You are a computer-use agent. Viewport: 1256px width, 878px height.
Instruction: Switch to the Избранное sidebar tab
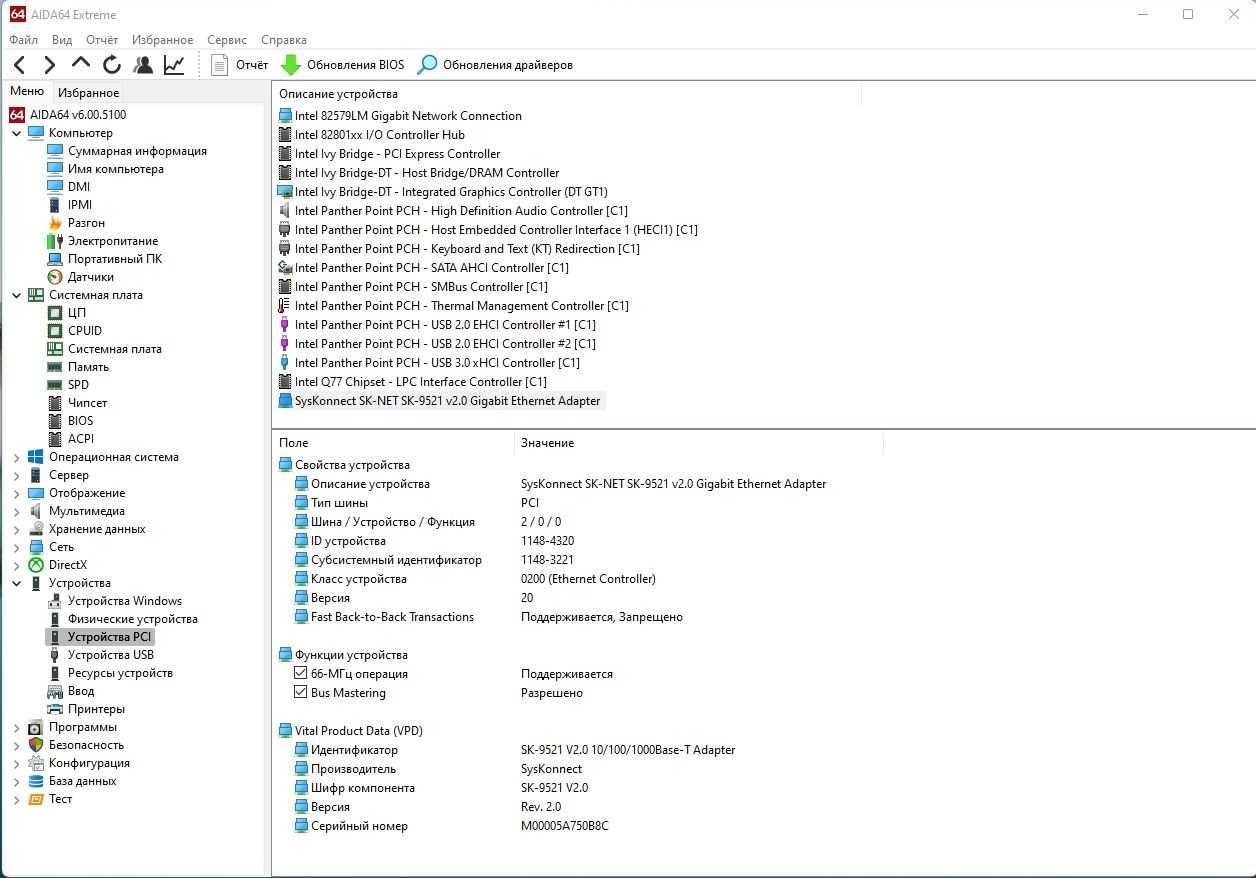pyautogui.click(x=88, y=93)
